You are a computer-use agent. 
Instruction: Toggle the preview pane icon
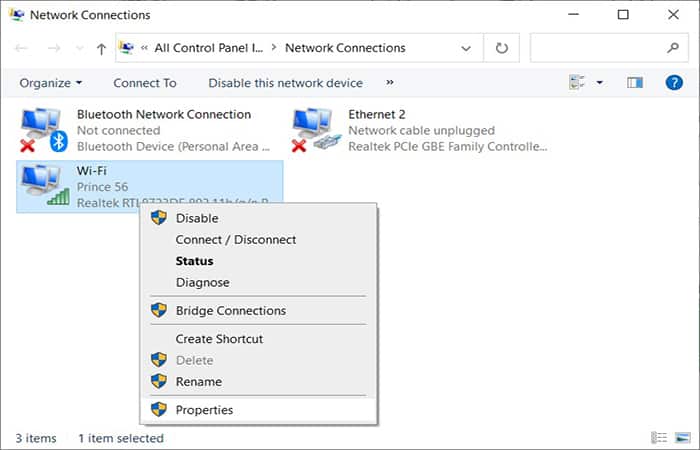(635, 83)
